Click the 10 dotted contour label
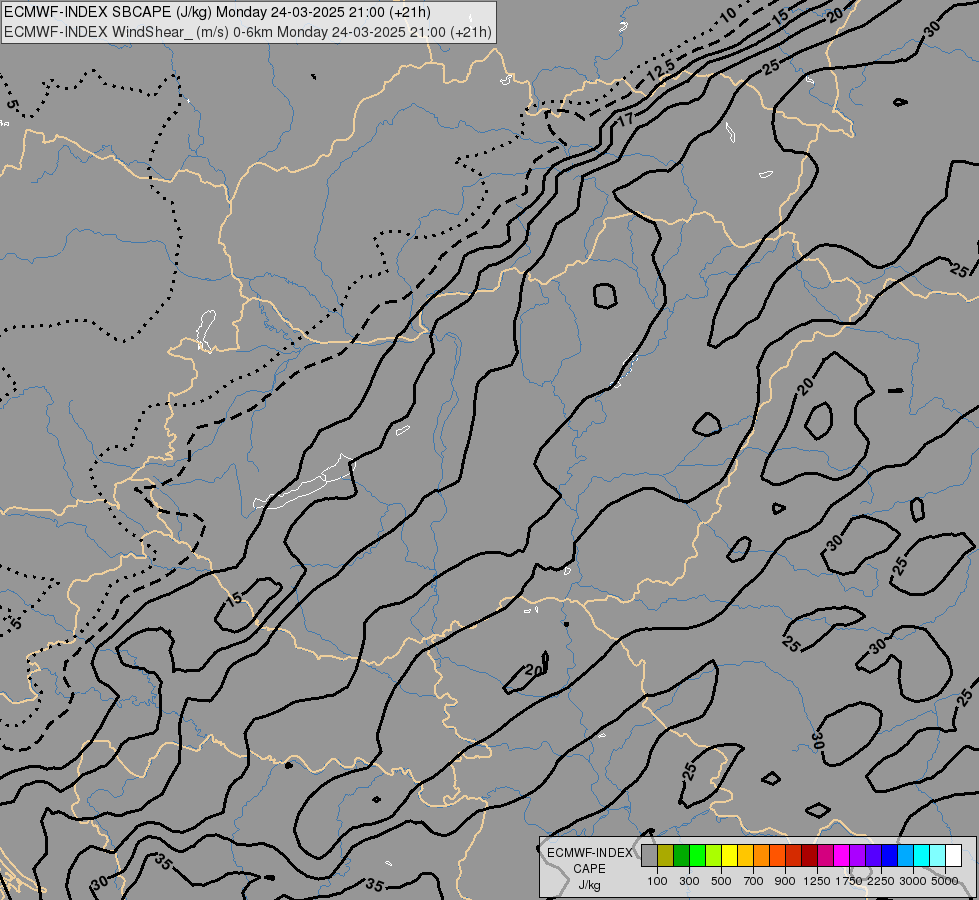The height and width of the screenshot is (900, 979). click(x=729, y=16)
